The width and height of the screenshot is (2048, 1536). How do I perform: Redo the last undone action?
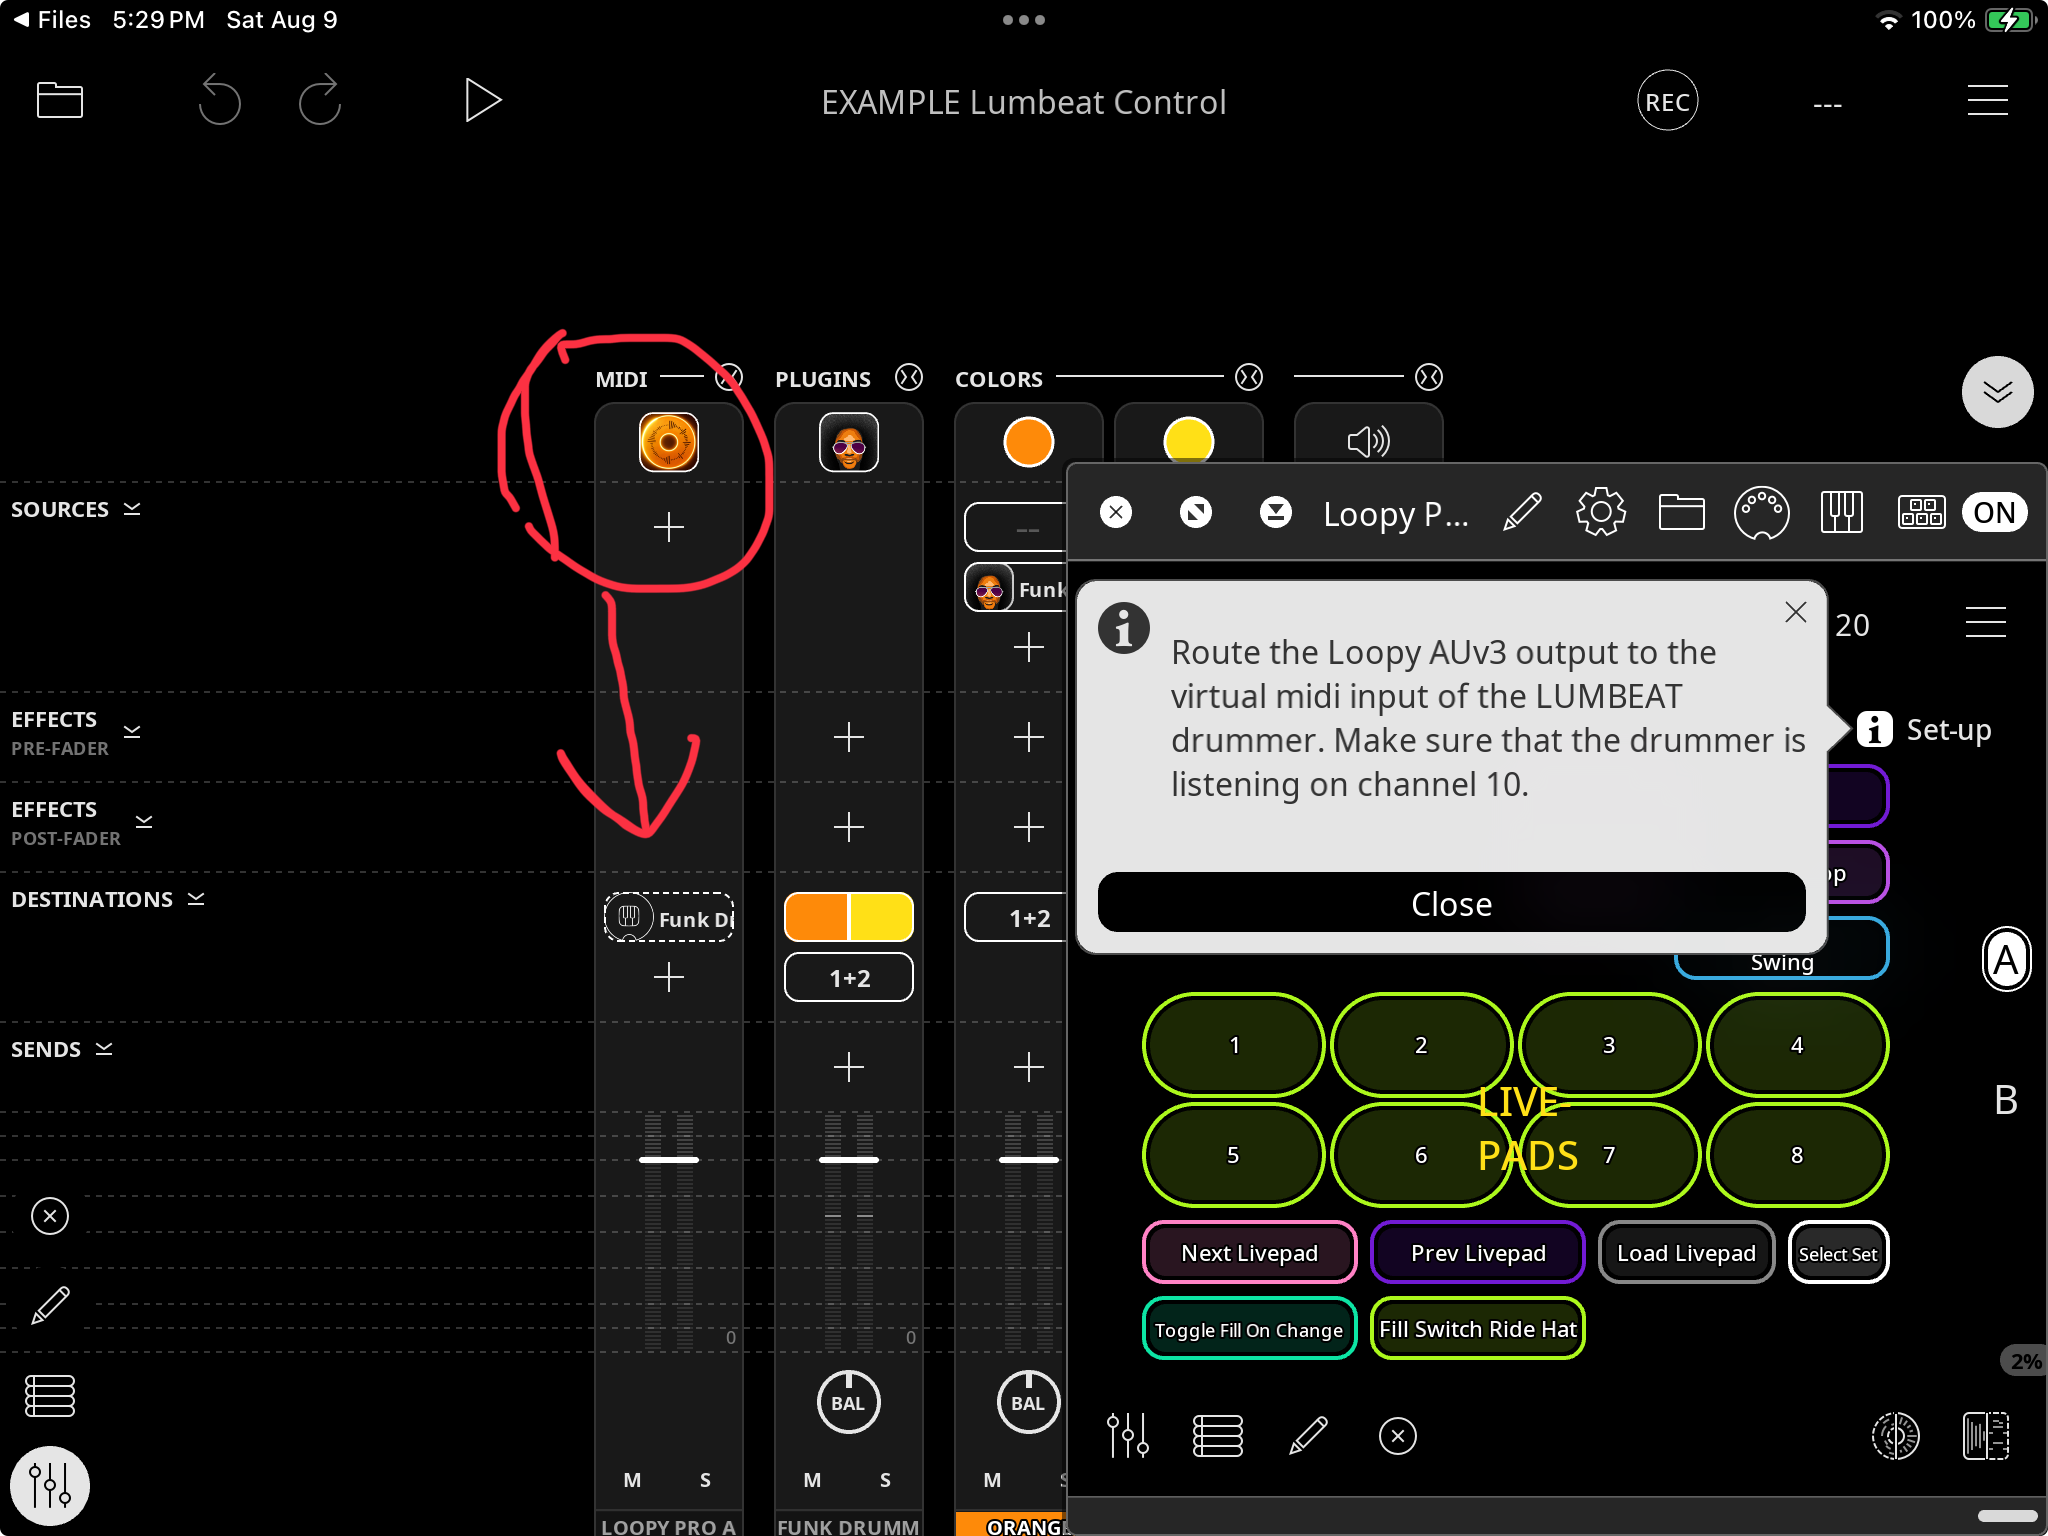[320, 100]
